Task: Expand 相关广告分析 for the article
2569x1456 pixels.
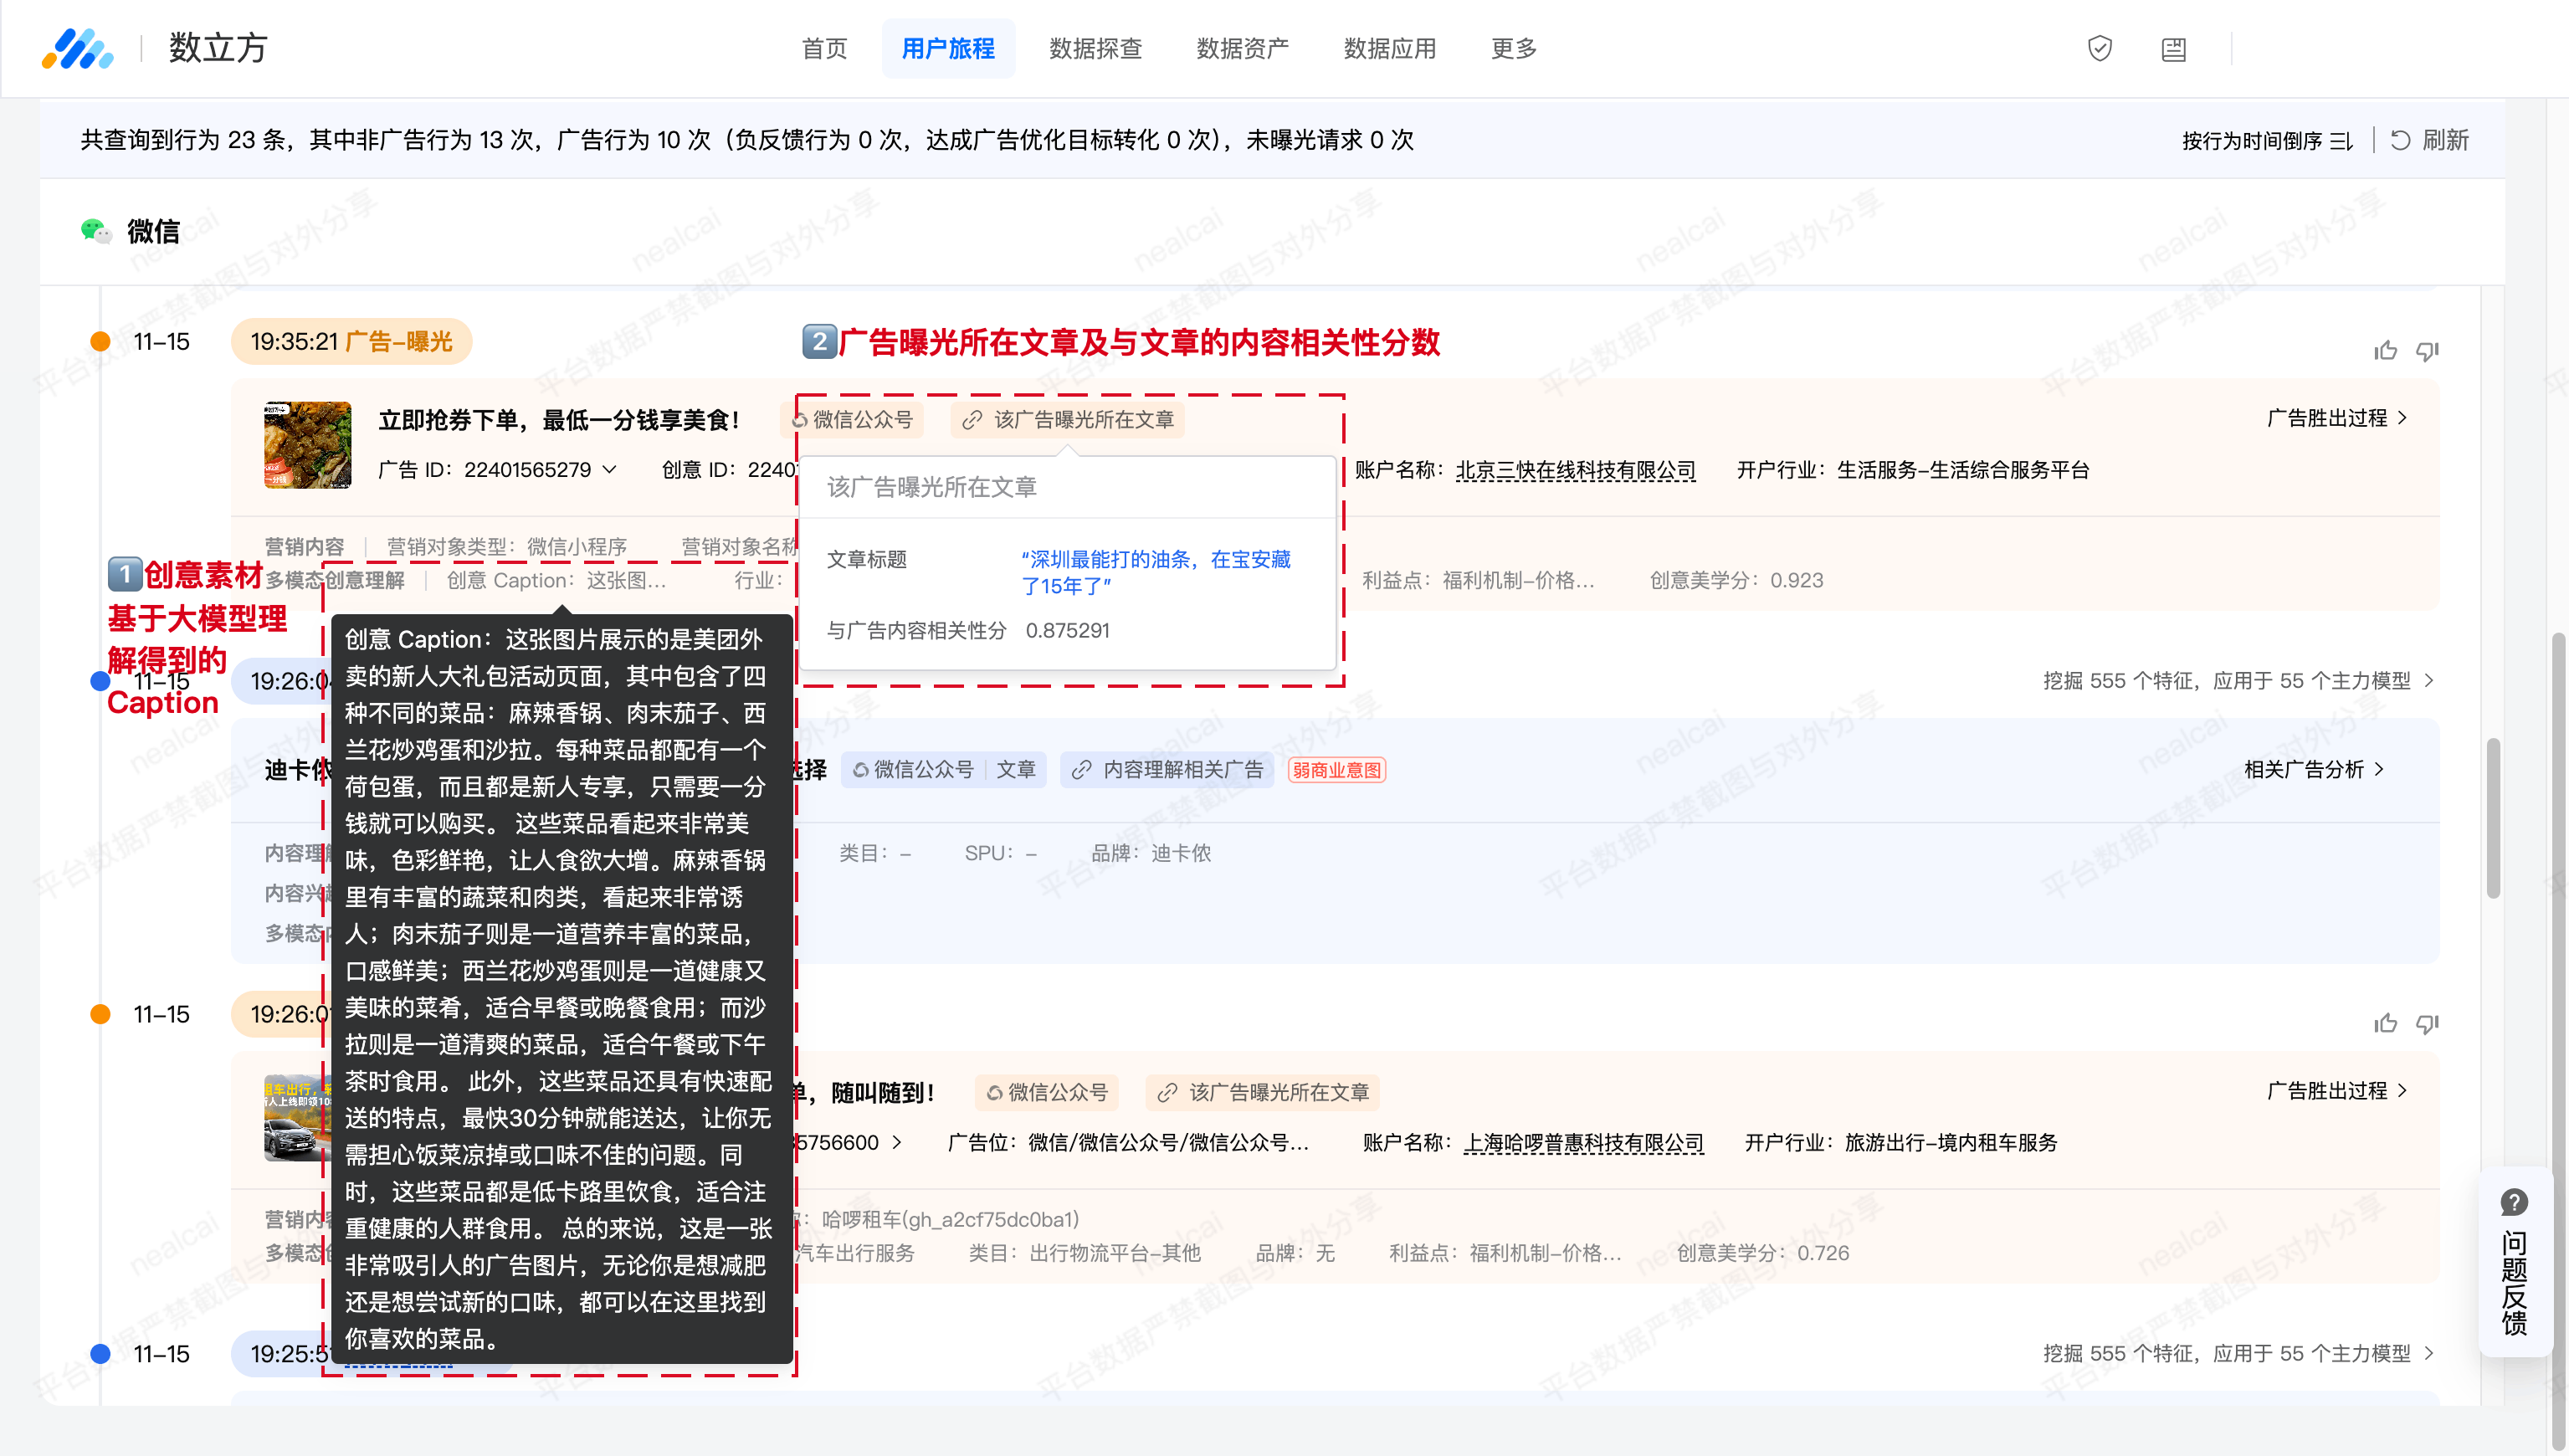Action: [x=2314, y=769]
